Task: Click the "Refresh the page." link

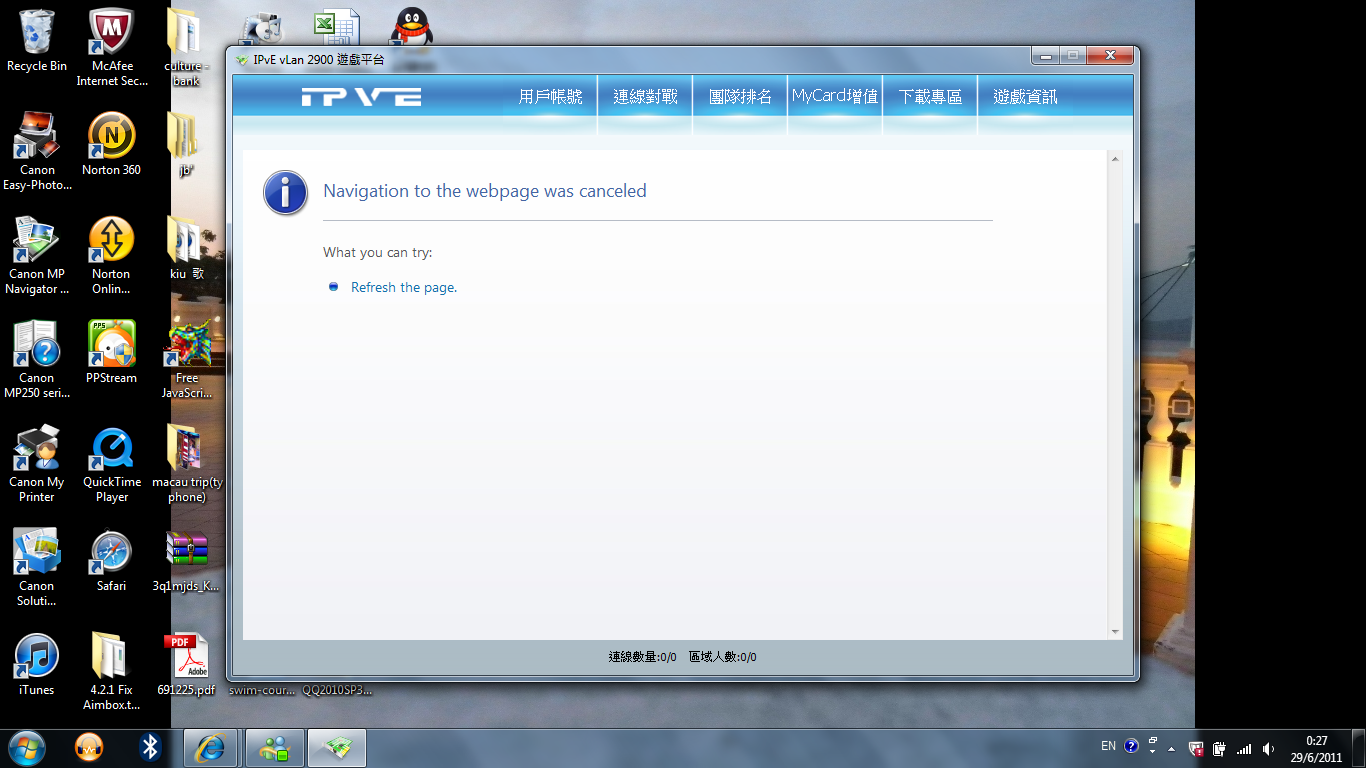Action: coord(404,288)
